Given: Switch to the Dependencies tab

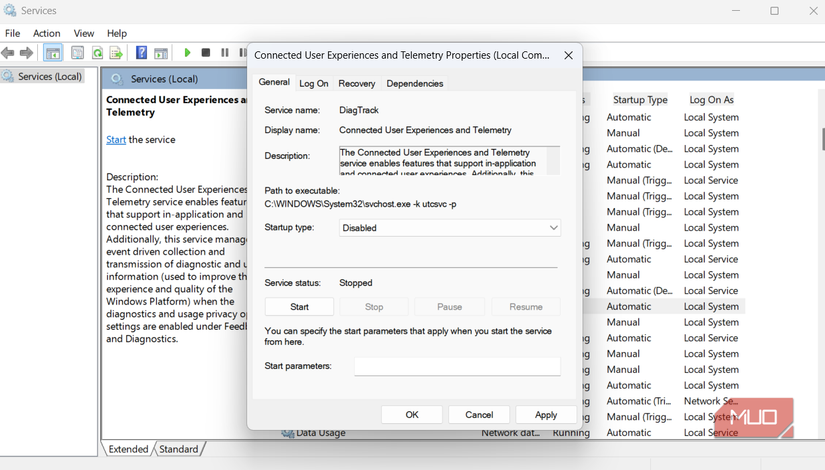Looking at the screenshot, I should (415, 83).
